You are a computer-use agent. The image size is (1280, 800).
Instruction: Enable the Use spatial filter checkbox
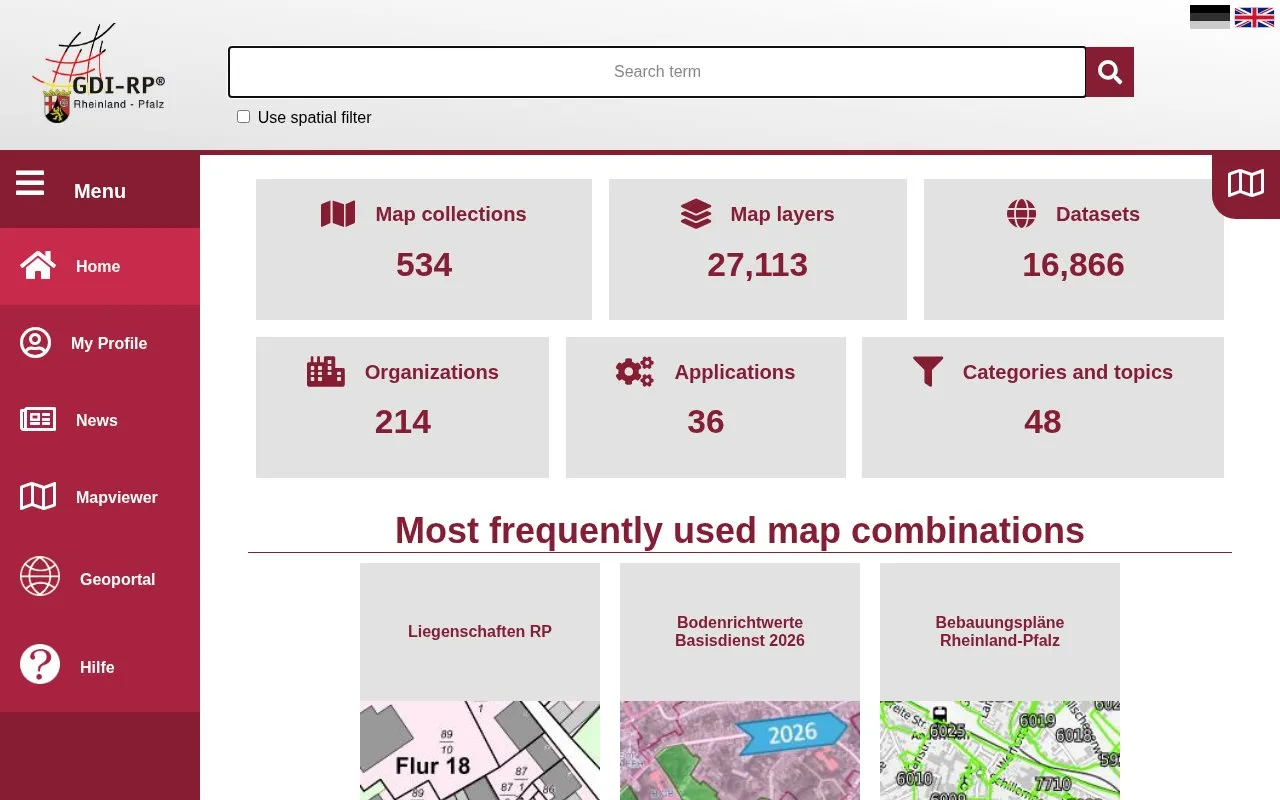[243, 117]
